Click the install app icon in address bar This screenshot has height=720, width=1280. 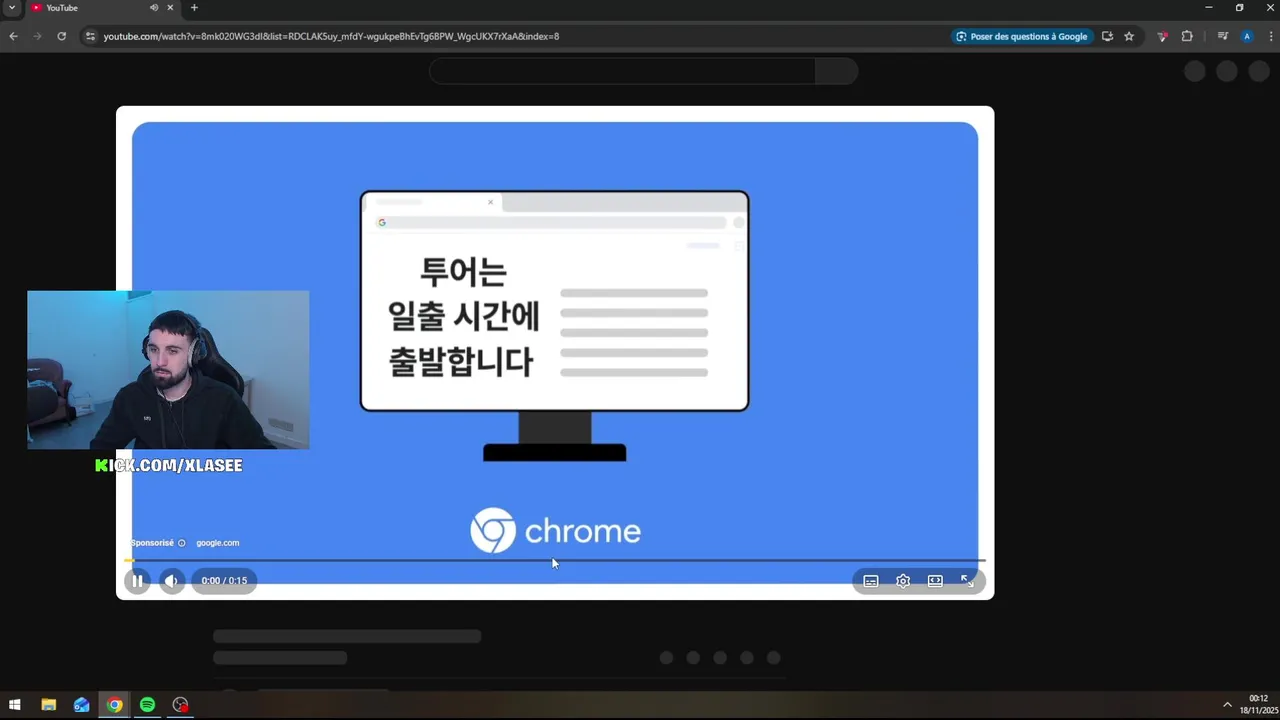coord(1107,36)
